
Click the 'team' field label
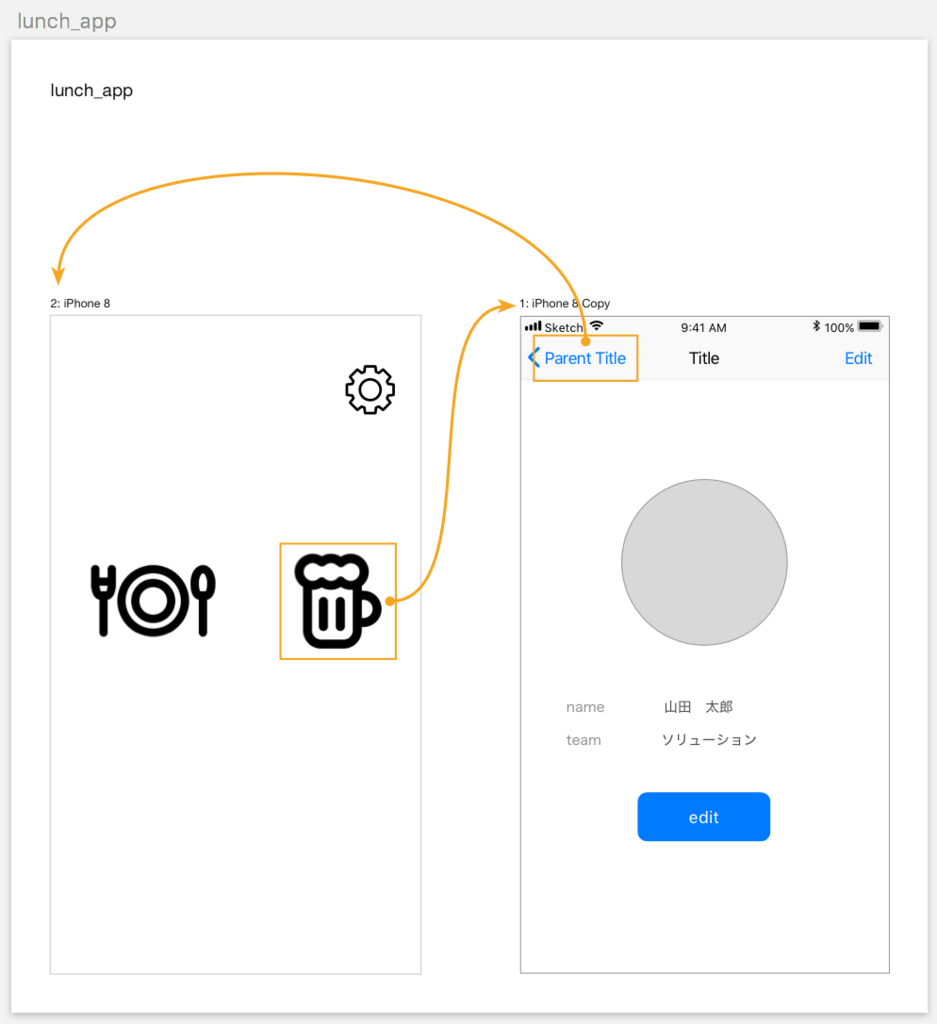coord(583,740)
